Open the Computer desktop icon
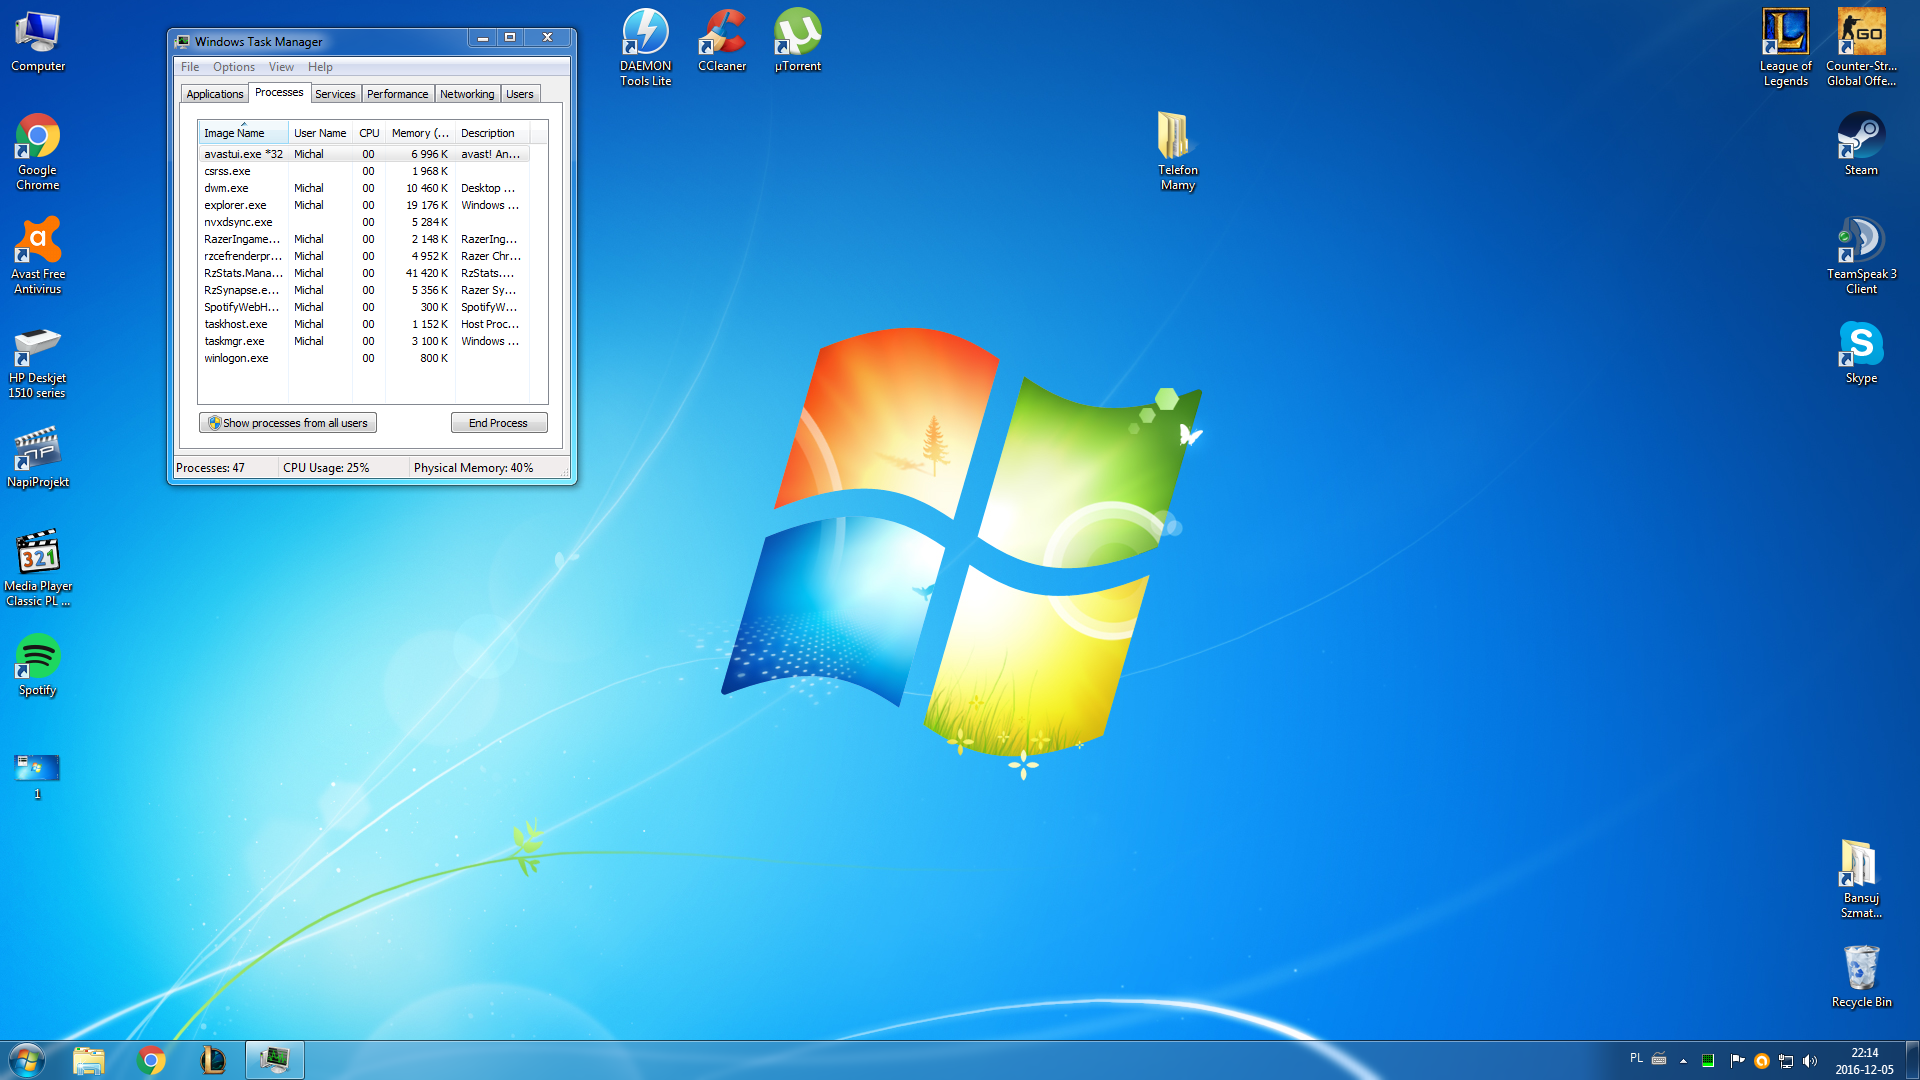 [x=38, y=42]
